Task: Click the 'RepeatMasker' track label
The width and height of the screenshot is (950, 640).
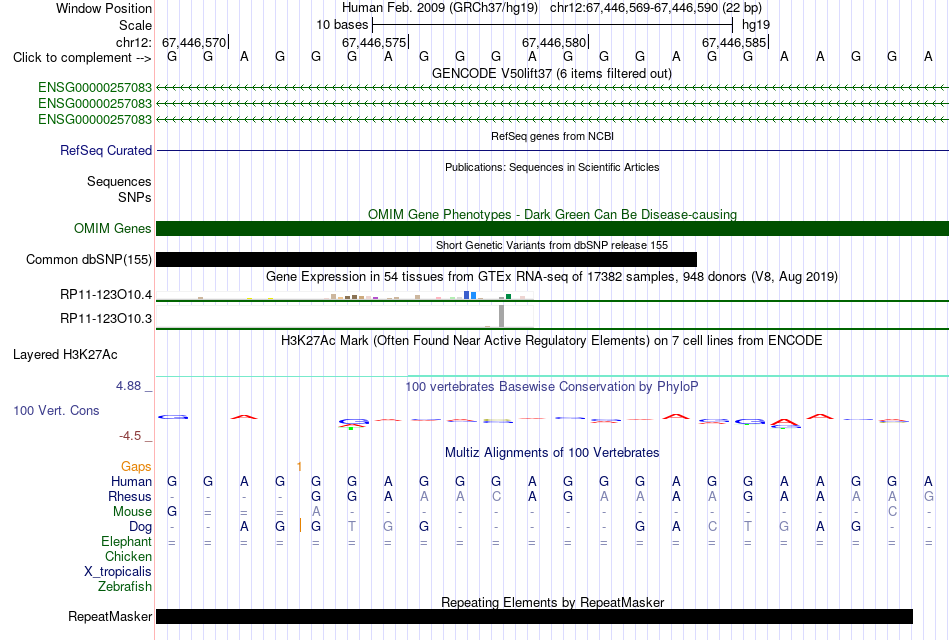Action: pyautogui.click(x=110, y=616)
